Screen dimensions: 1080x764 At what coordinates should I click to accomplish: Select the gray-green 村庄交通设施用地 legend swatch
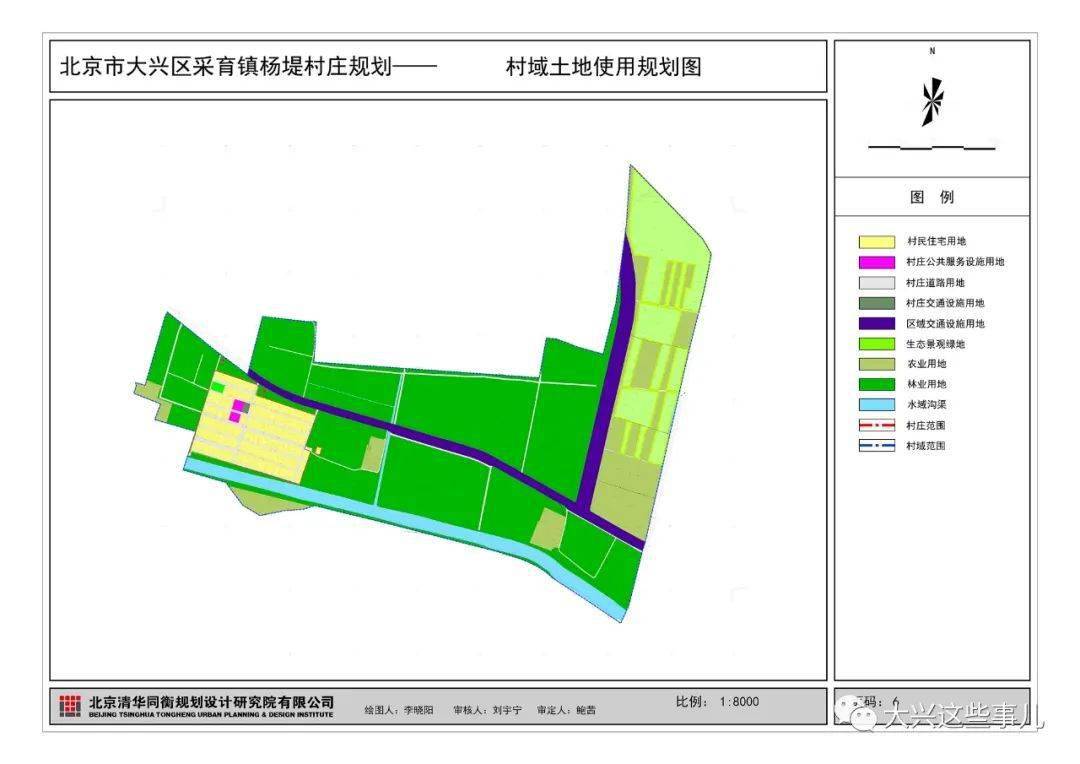pos(876,303)
